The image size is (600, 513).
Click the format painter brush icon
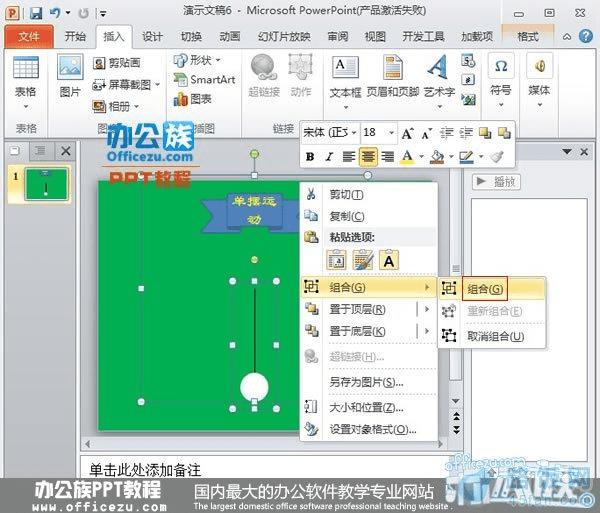(496, 157)
